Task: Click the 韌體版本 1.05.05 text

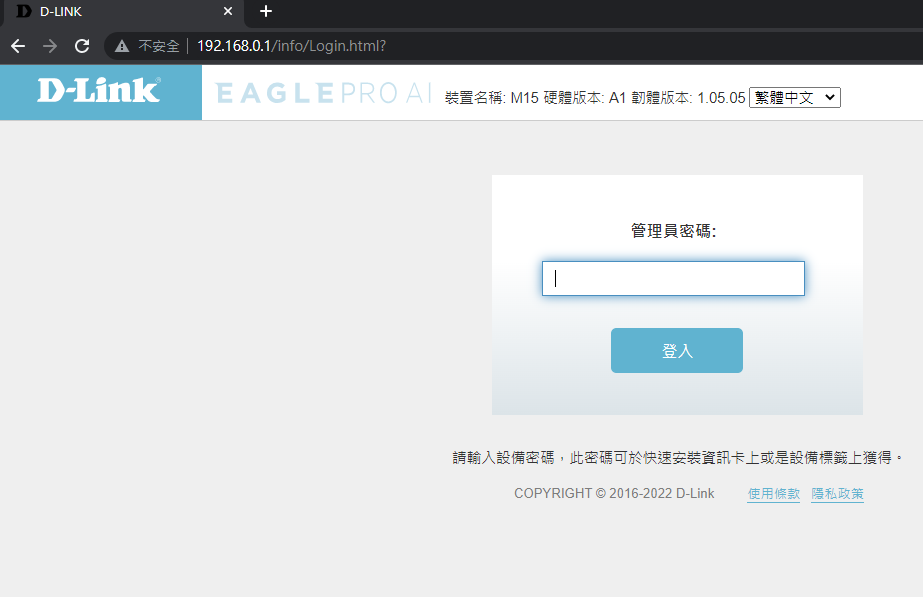Action: coord(688,98)
